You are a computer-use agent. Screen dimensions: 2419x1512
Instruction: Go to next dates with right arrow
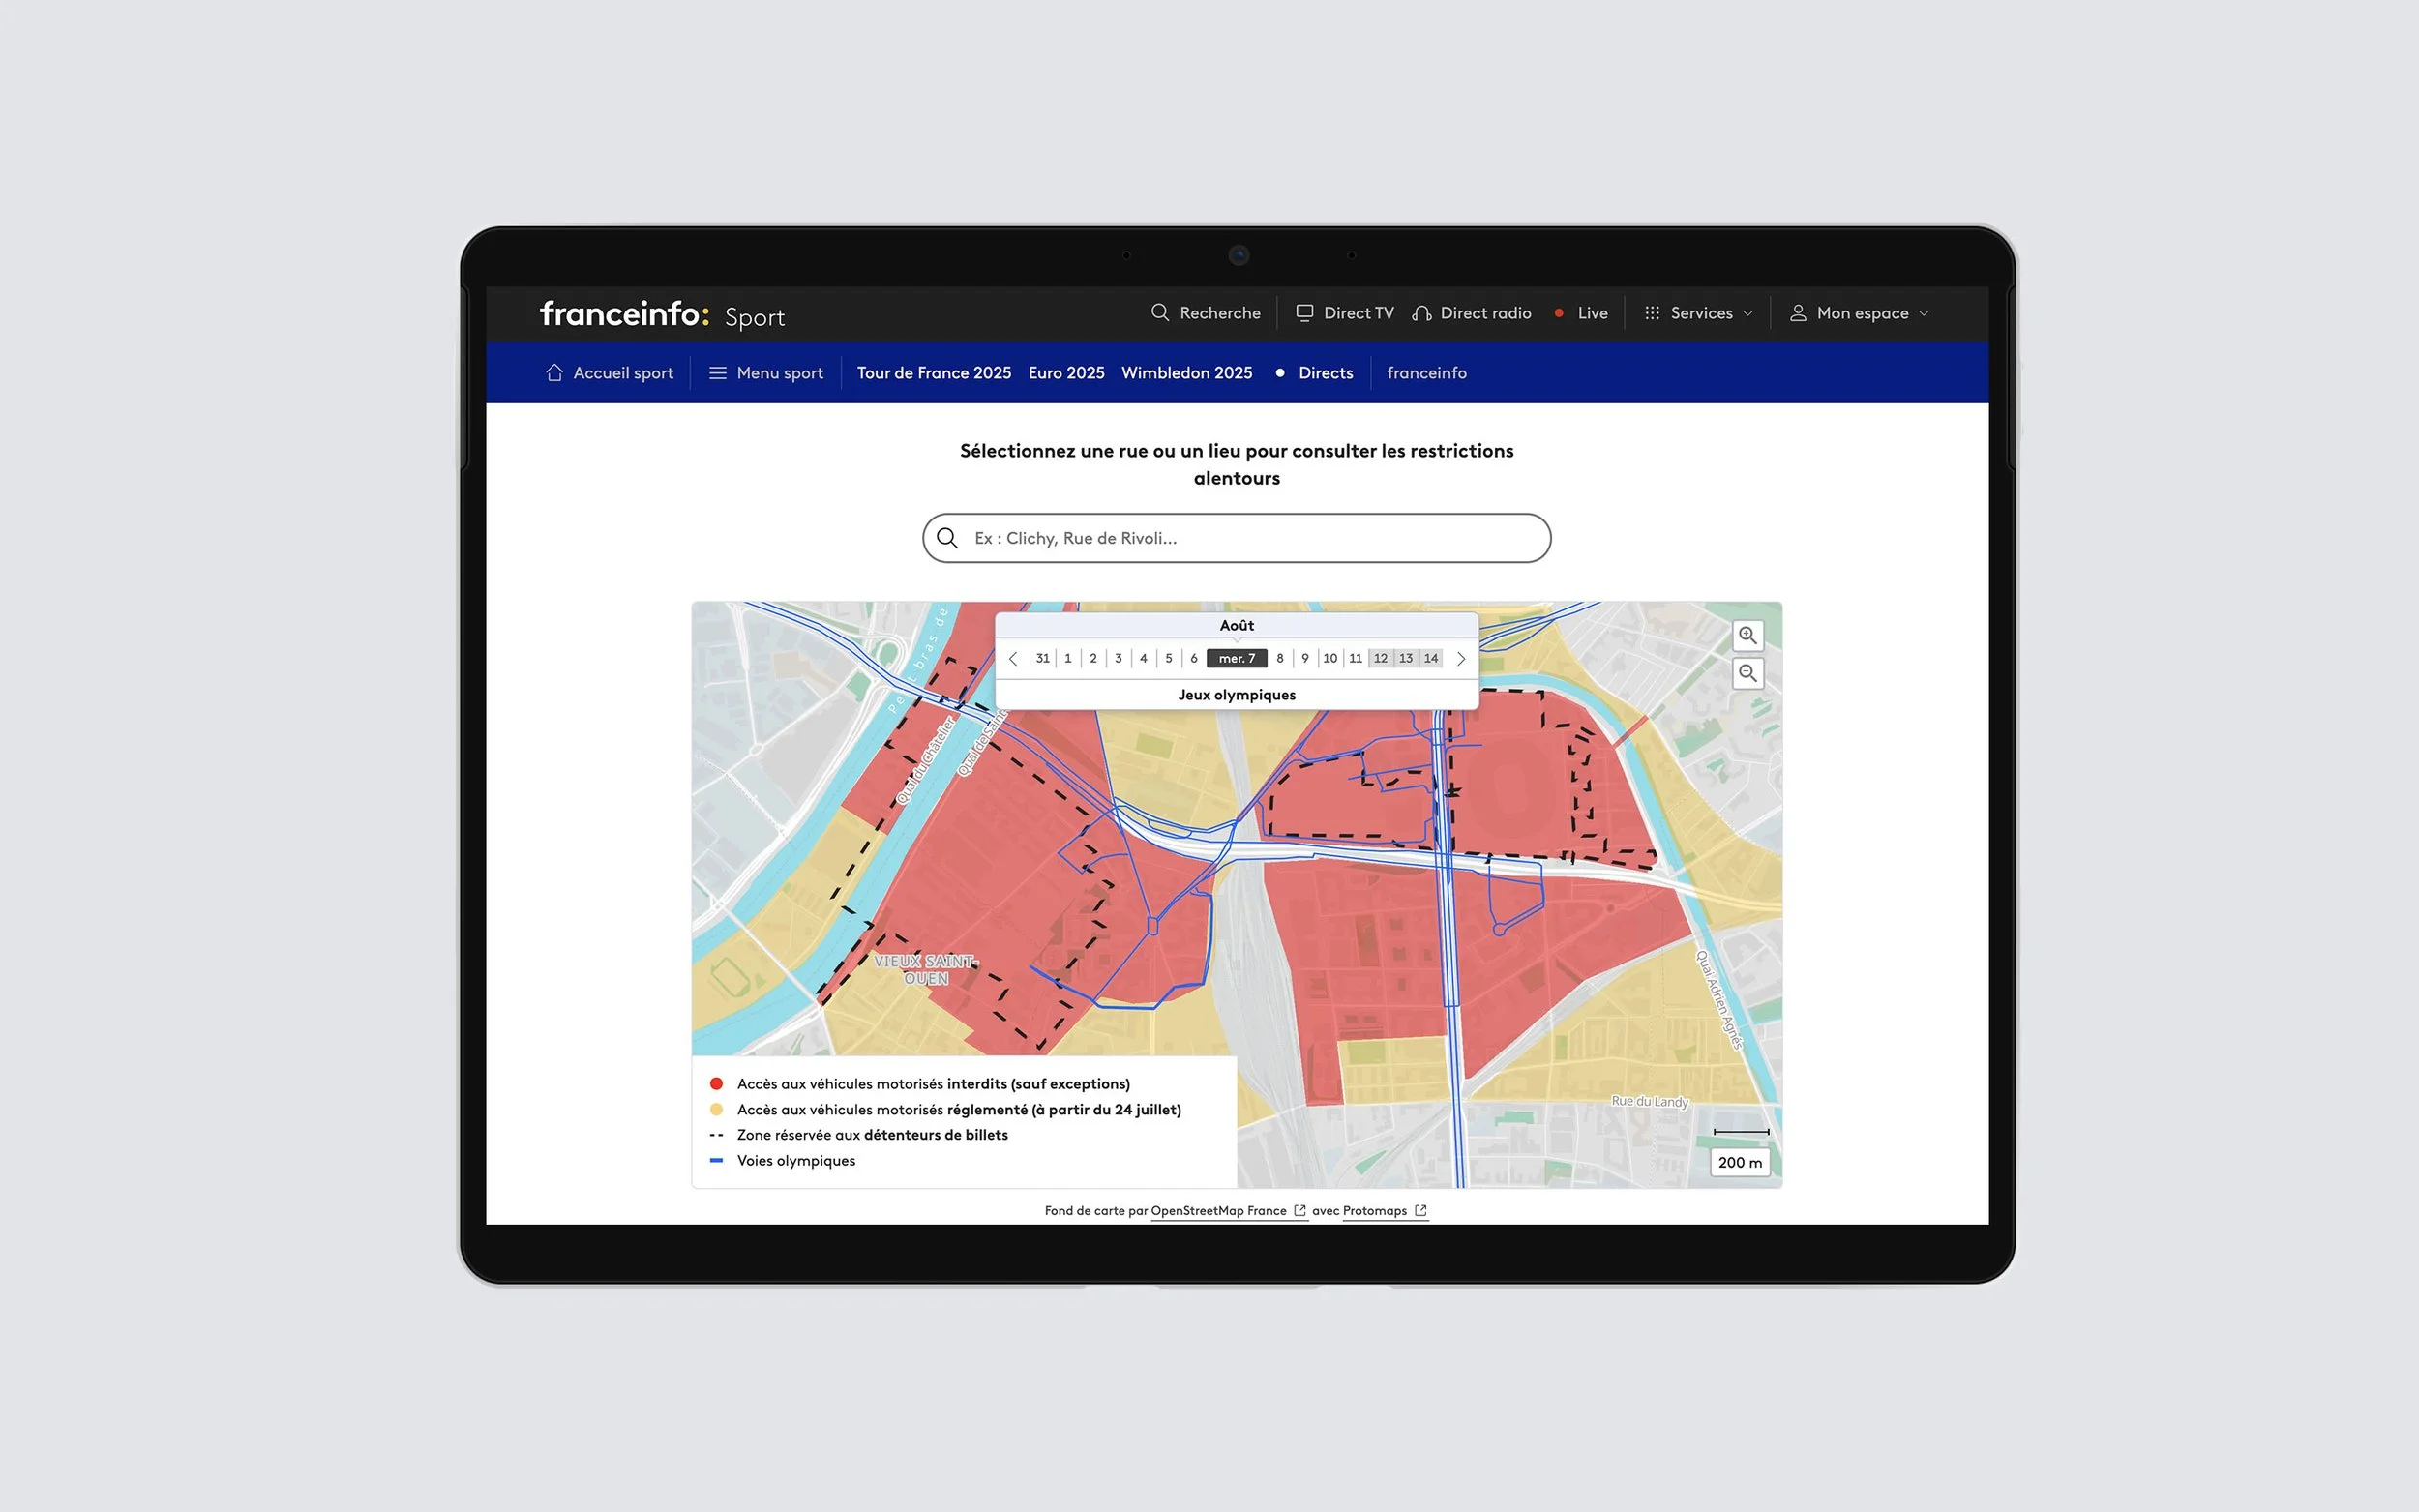[1461, 658]
